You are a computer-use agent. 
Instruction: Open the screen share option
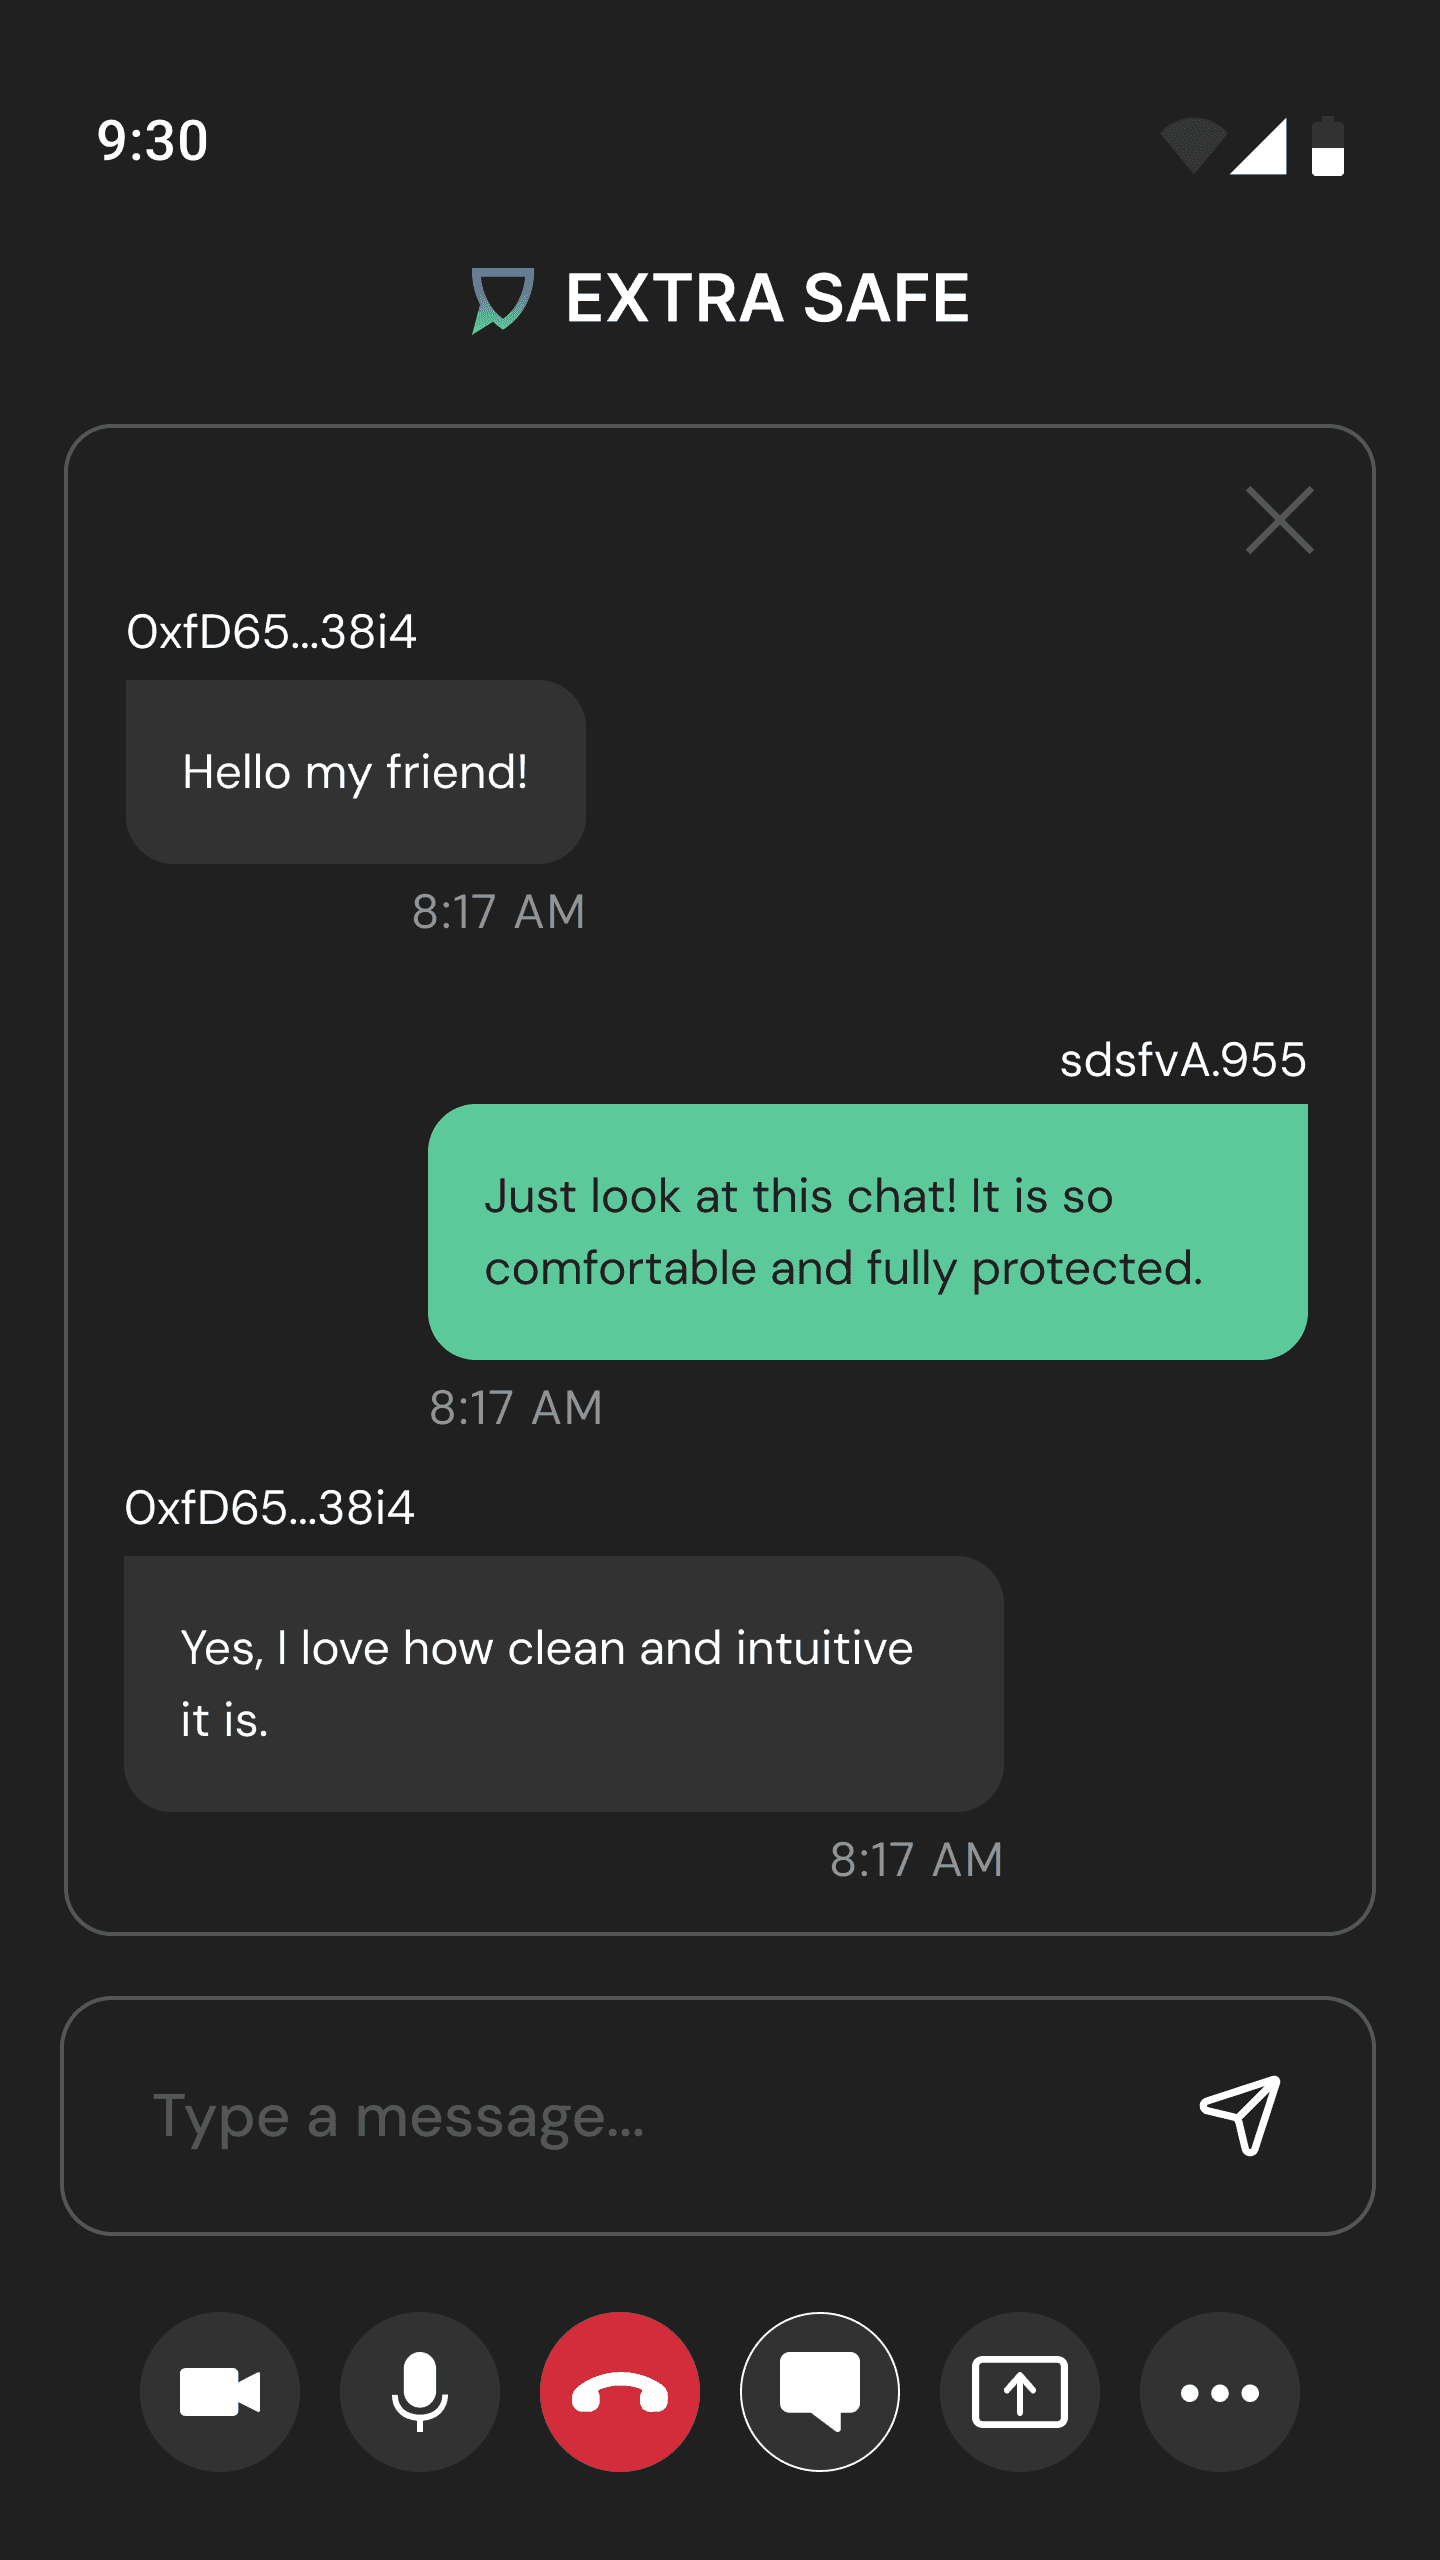coord(1020,2392)
